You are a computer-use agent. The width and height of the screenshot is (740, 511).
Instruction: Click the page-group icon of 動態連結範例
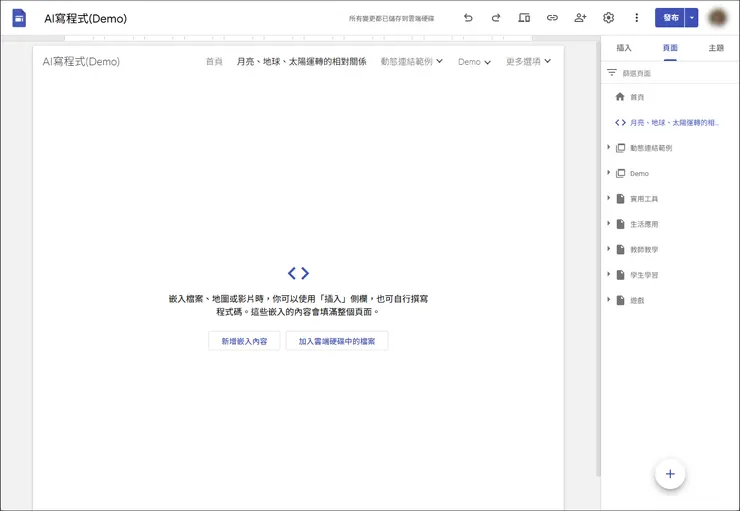click(x=620, y=148)
